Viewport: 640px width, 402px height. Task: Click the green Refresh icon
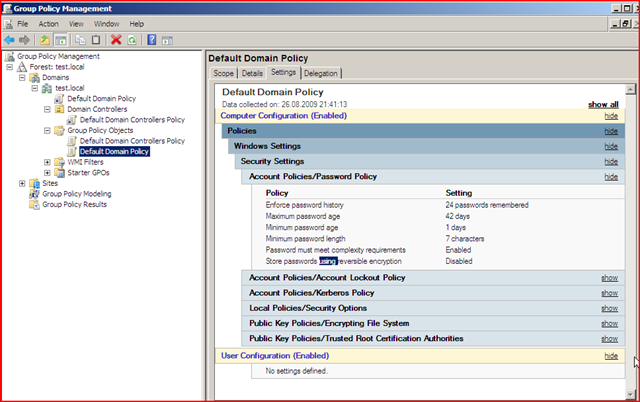(132, 40)
